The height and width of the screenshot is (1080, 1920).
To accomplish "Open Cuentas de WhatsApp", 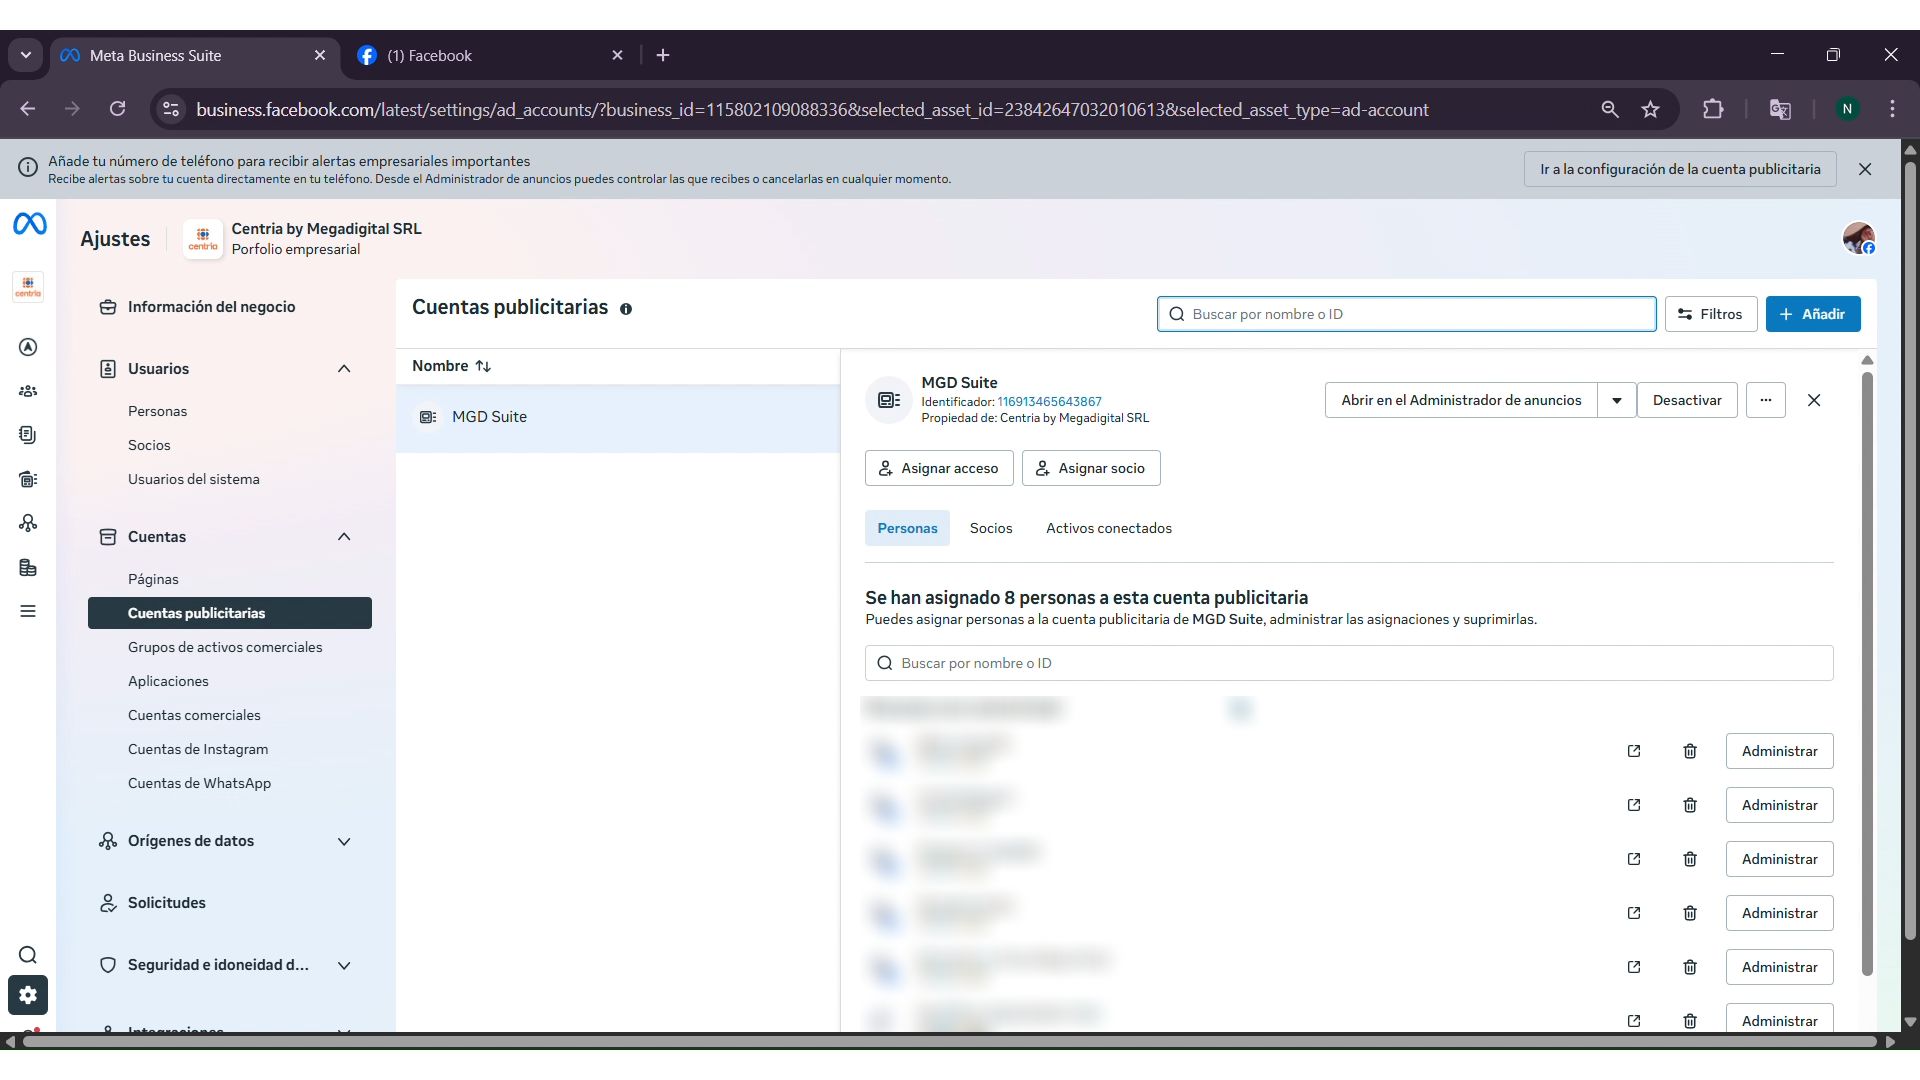I will pyautogui.click(x=199, y=783).
